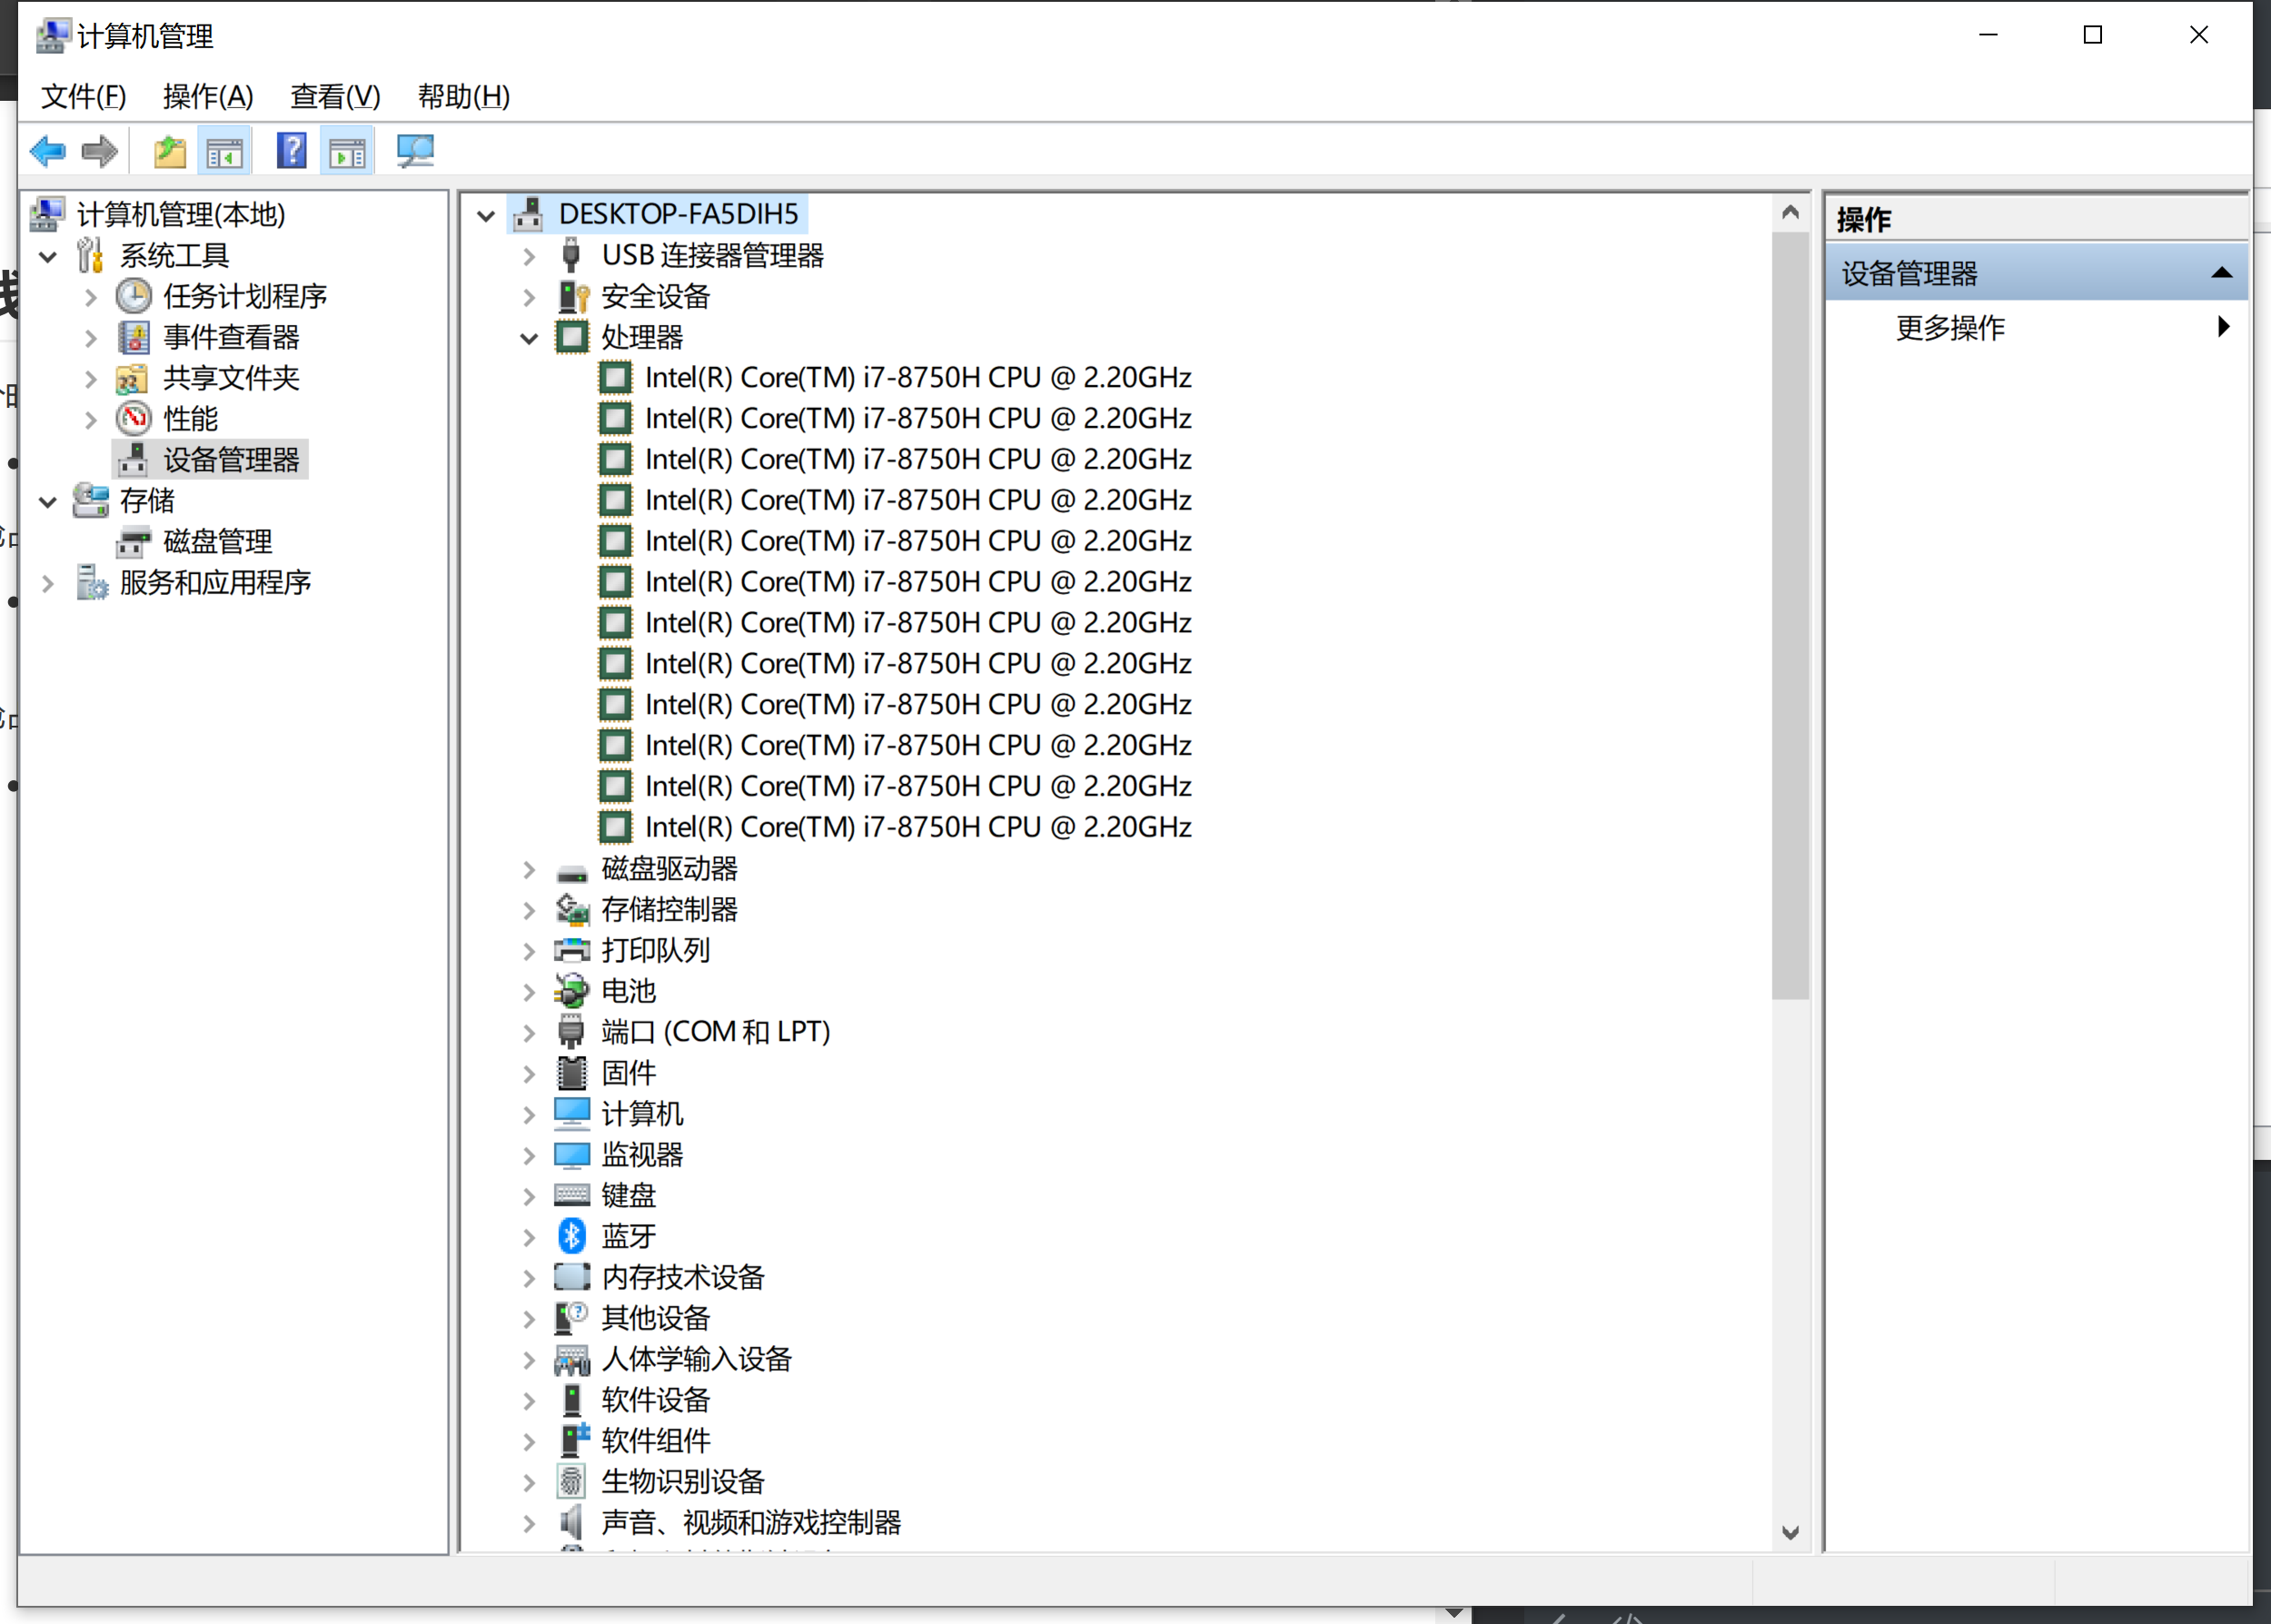Select 计算机 category in device list
Screen dimensions: 2271x1624
[642, 1114]
